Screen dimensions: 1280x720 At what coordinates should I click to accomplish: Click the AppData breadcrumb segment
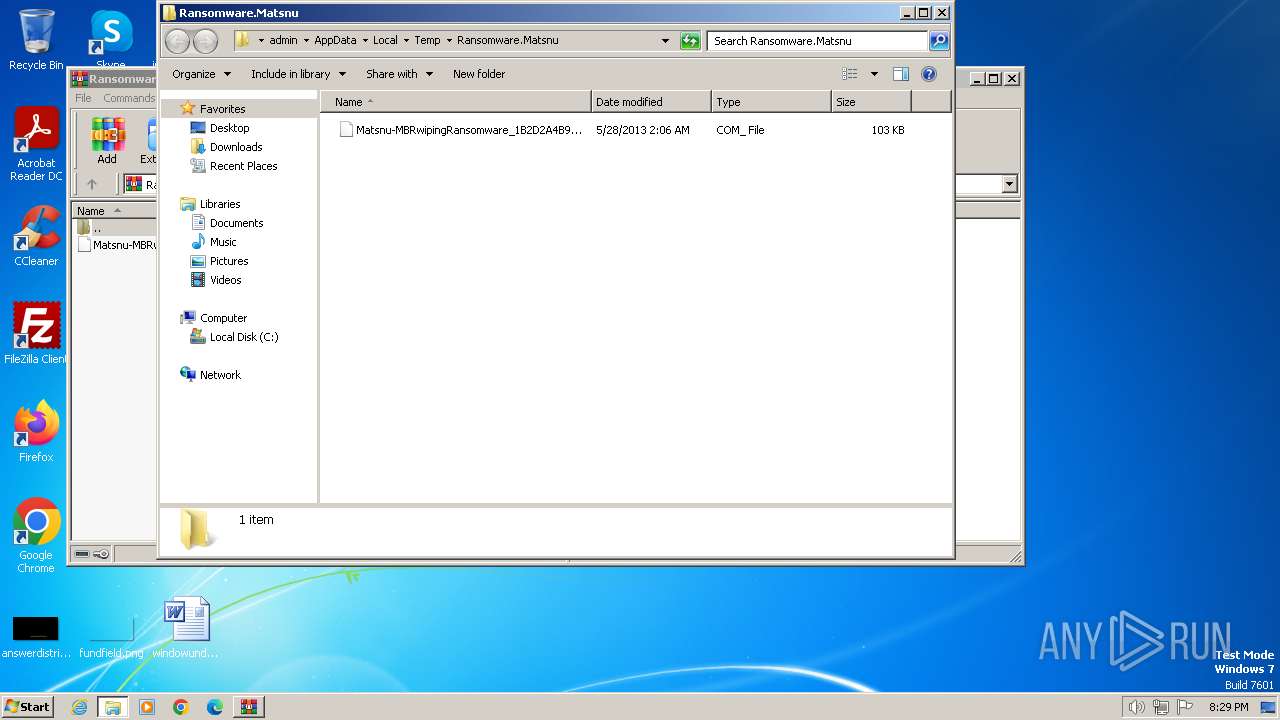[x=335, y=41]
